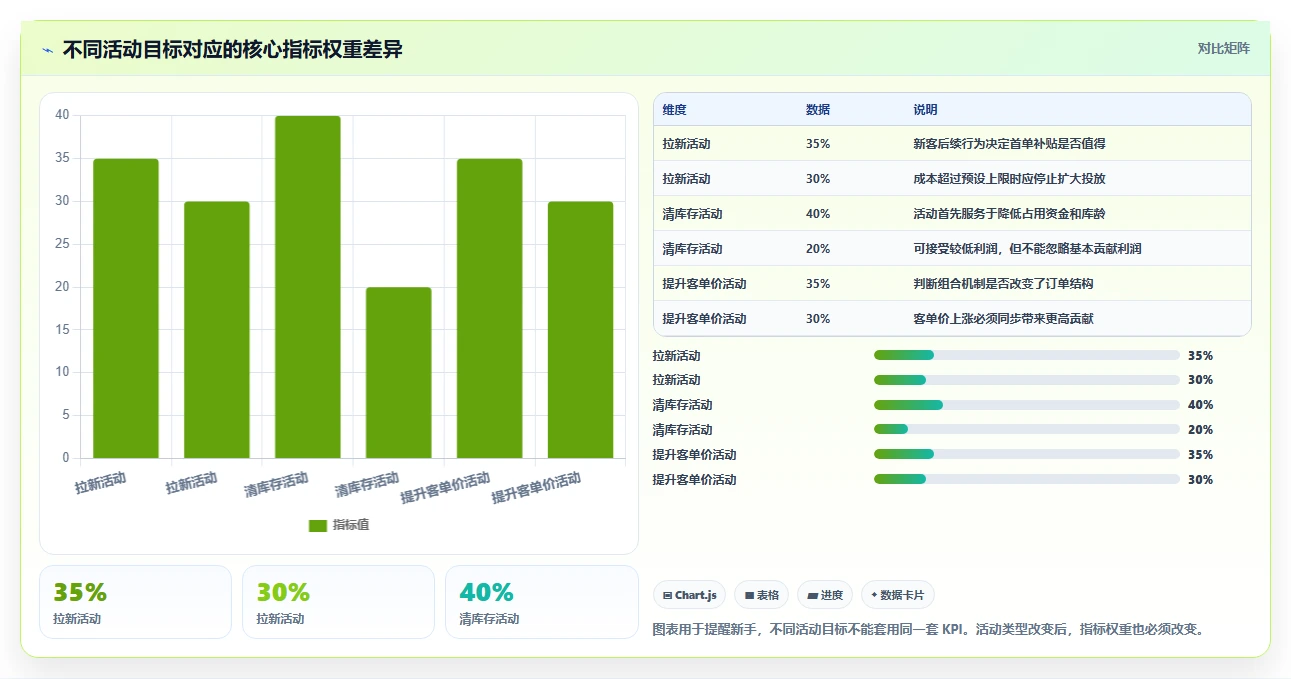Click the shortest 清库存活动 bar reaching 20

(x=399, y=373)
